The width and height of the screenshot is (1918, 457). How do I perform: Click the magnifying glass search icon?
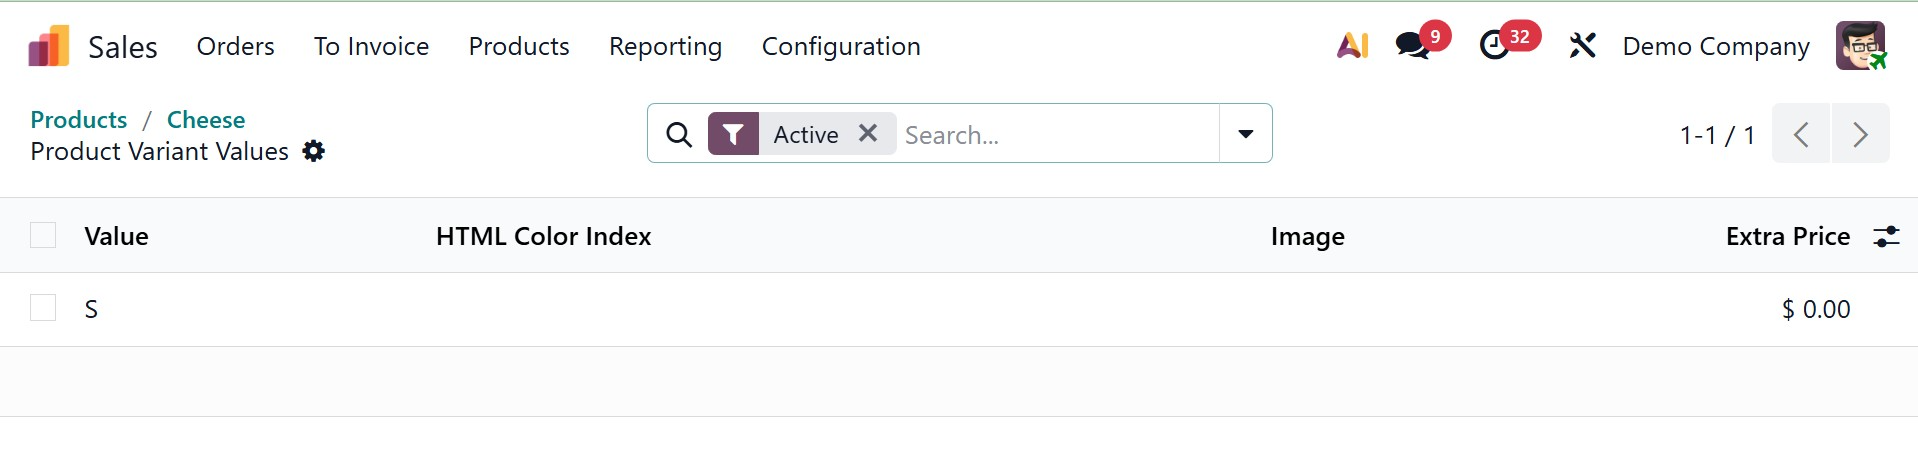point(679,134)
